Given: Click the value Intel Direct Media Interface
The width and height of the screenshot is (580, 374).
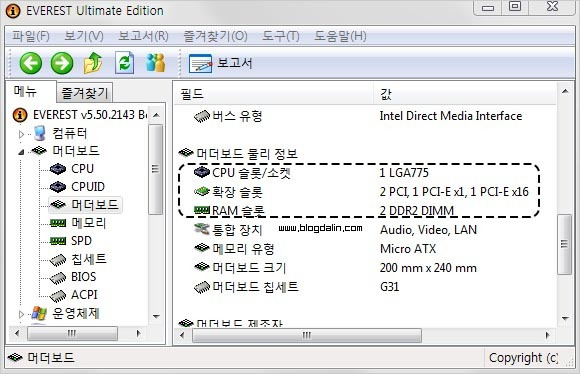Looking at the screenshot, I should [451, 116].
